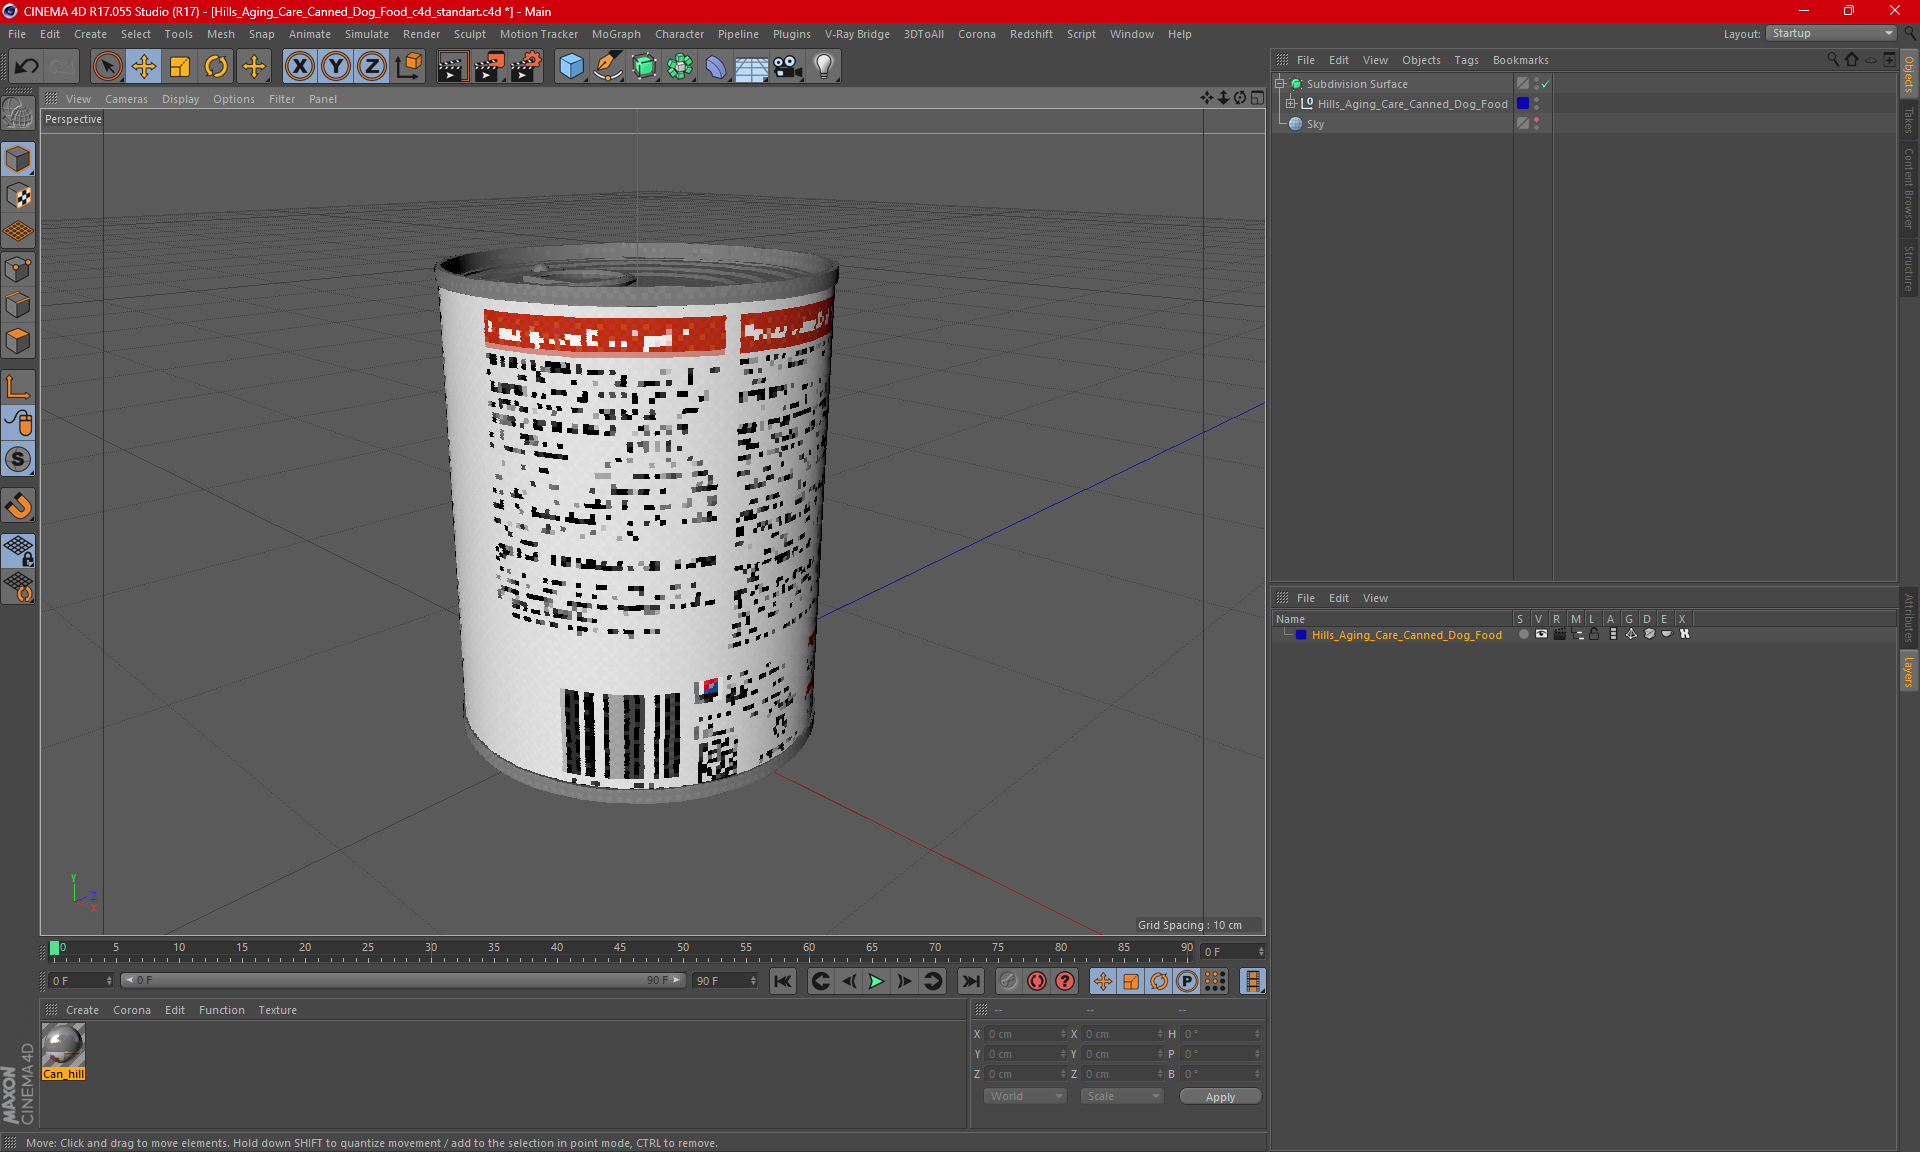Open Objects panel Tags menu
The width and height of the screenshot is (1920, 1152).
pos(1466,60)
